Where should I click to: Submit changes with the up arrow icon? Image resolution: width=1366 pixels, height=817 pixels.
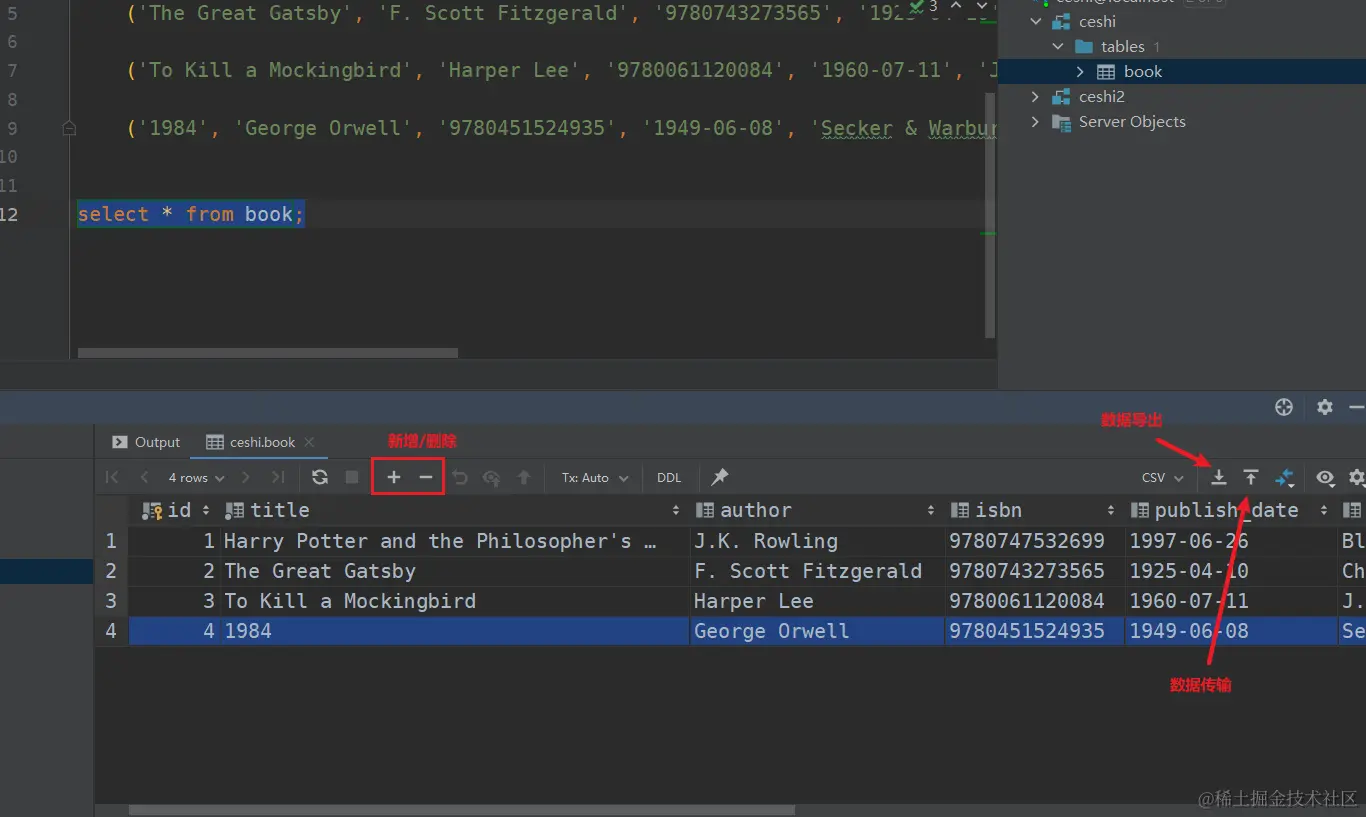(x=524, y=478)
